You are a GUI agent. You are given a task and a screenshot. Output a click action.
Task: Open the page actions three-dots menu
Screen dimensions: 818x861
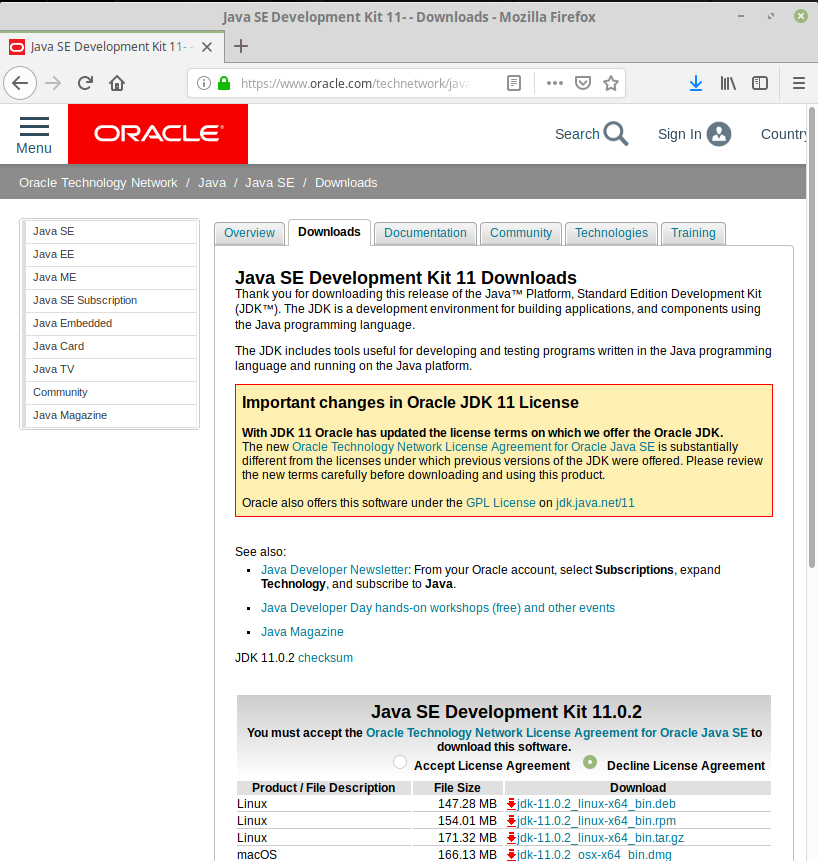click(555, 83)
